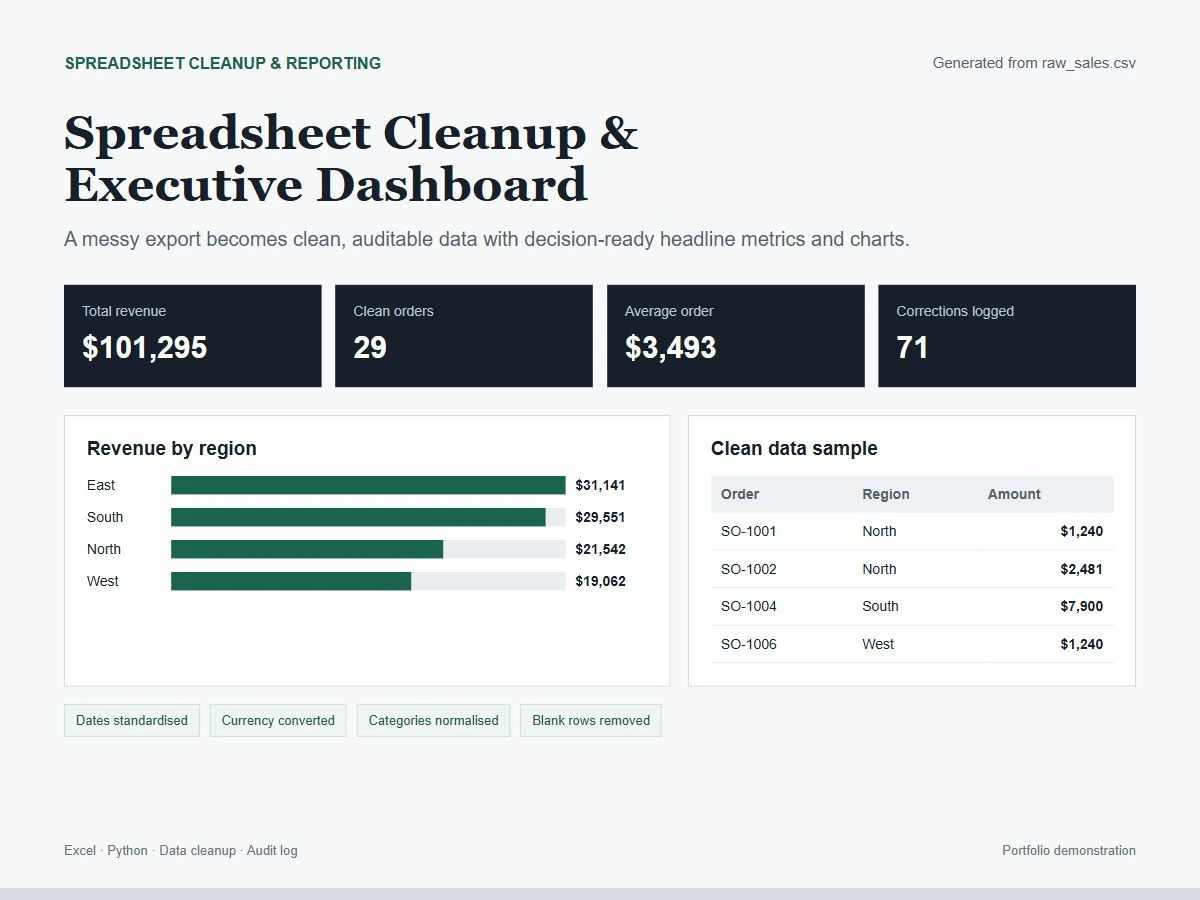Select the East revenue bar
1200x900 pixels.
368,485
